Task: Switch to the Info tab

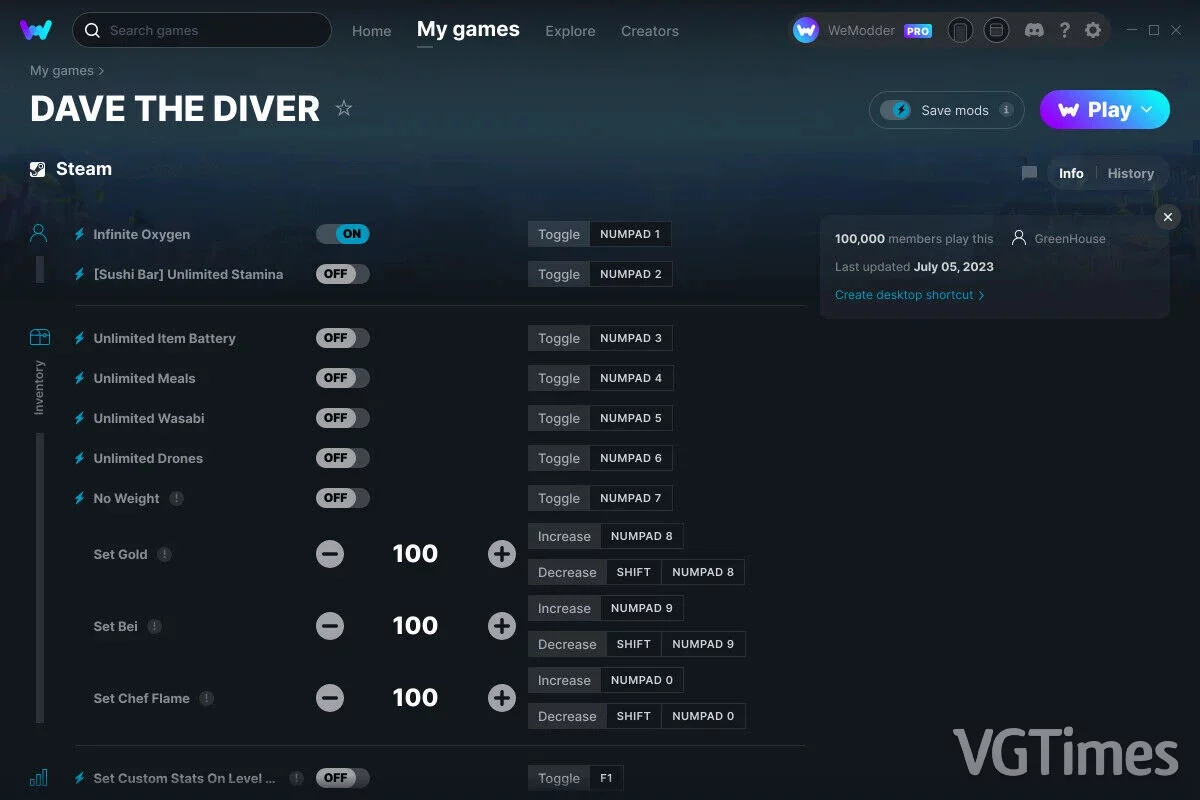Action: (1071, 173)
